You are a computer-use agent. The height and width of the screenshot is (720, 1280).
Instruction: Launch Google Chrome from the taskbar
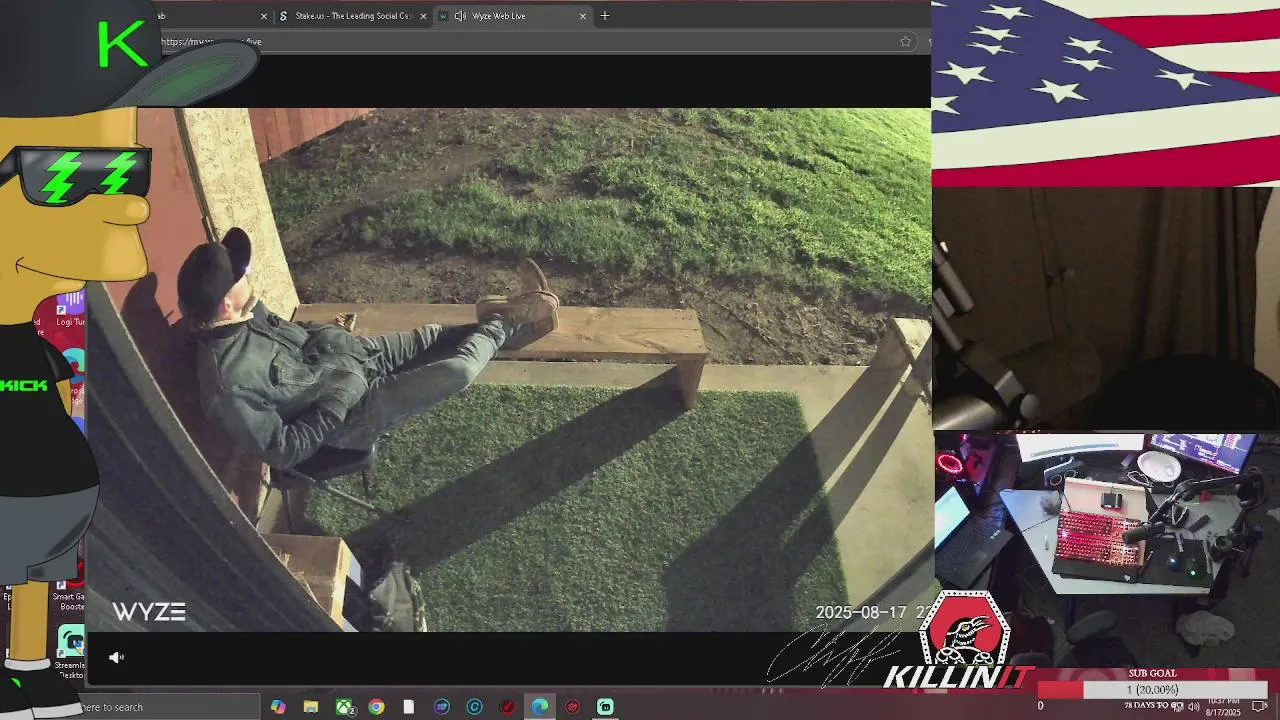(376, 707)
